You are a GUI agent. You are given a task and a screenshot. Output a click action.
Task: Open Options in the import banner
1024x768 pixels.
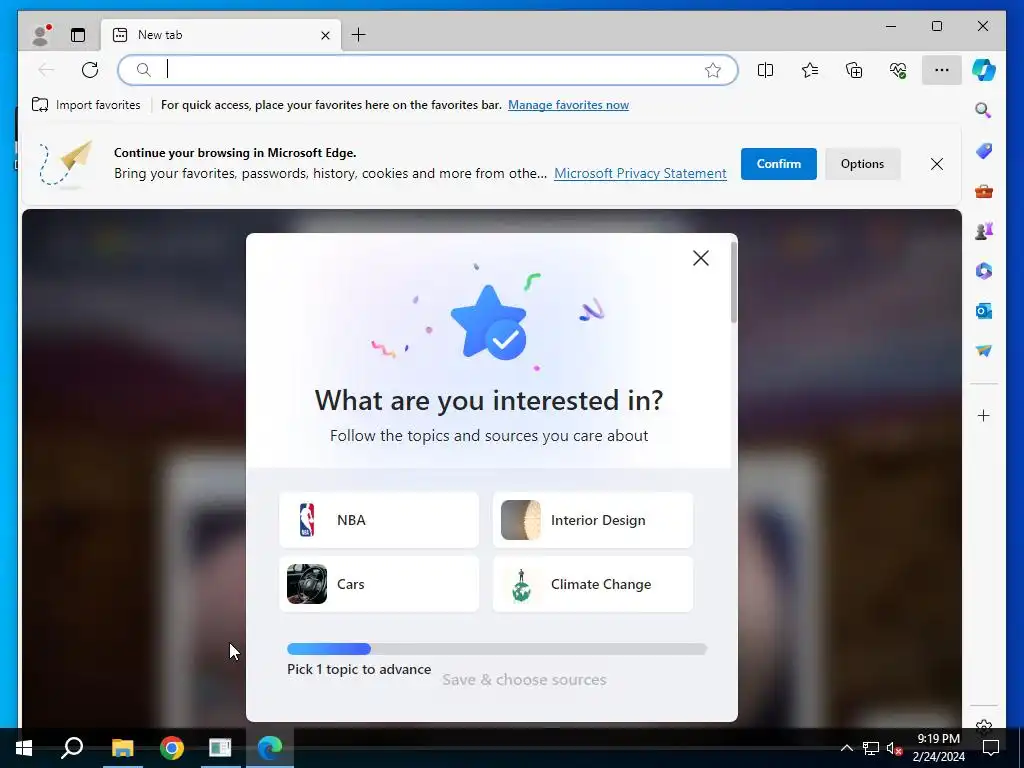point(862,164)
